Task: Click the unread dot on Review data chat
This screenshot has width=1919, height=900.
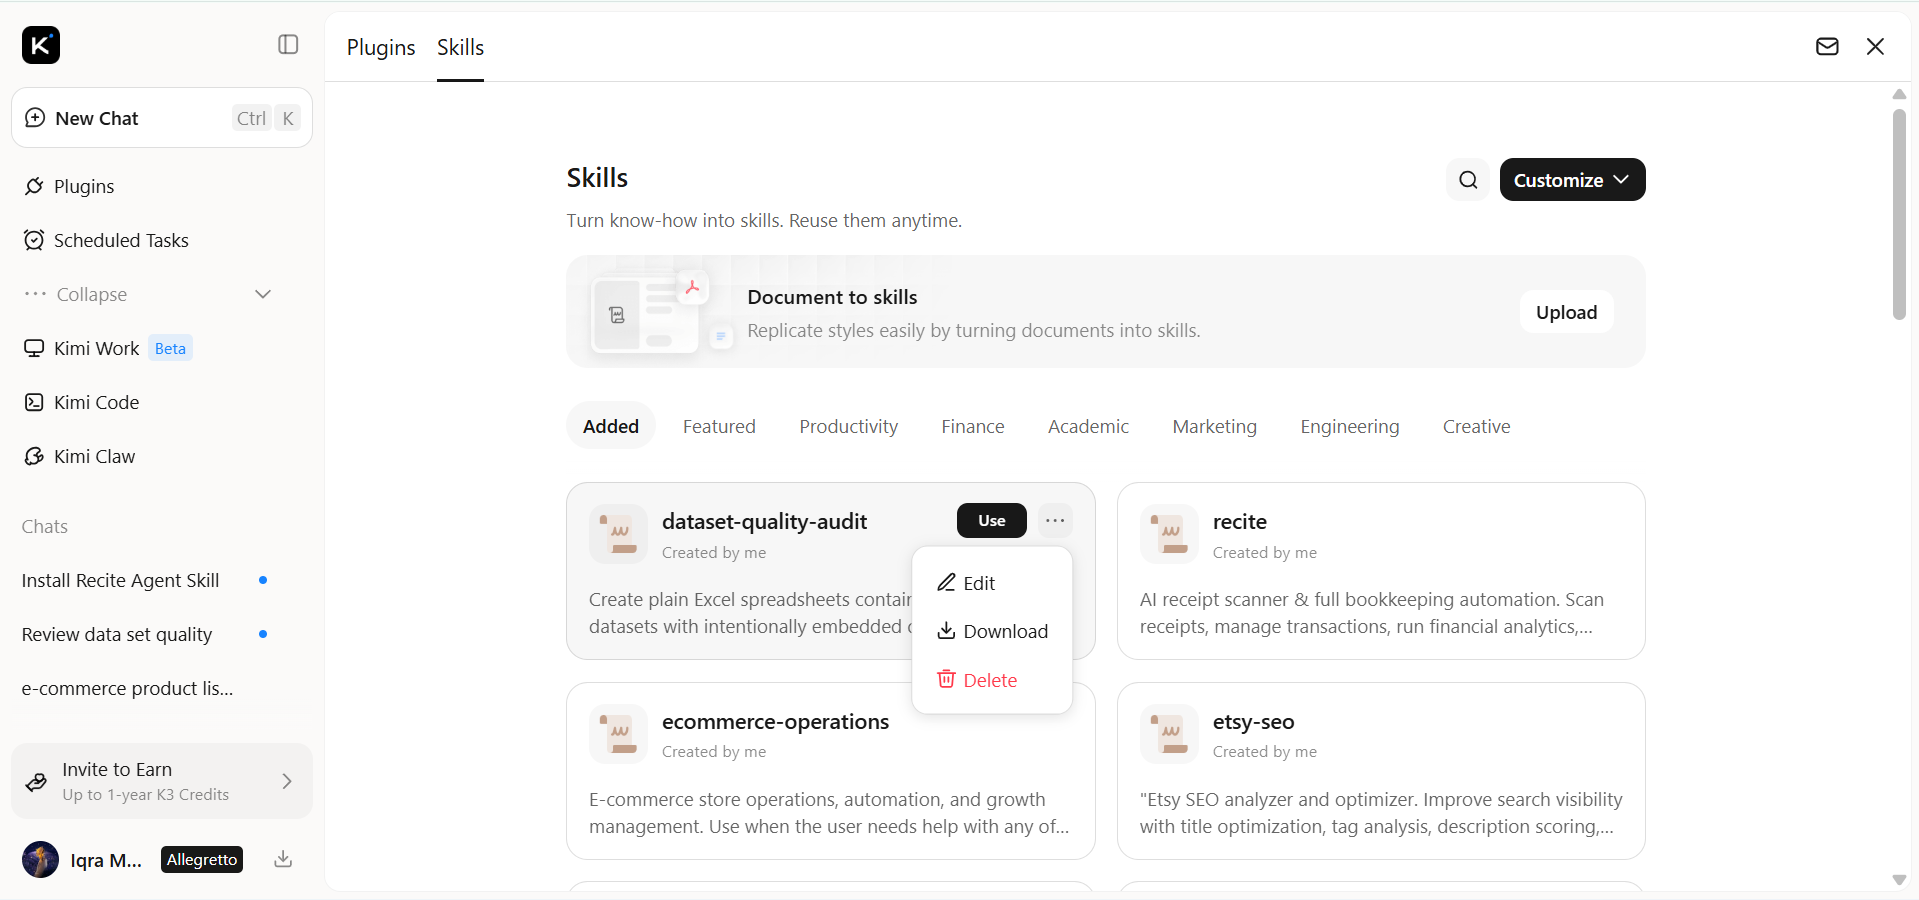Action: point(263,634)
